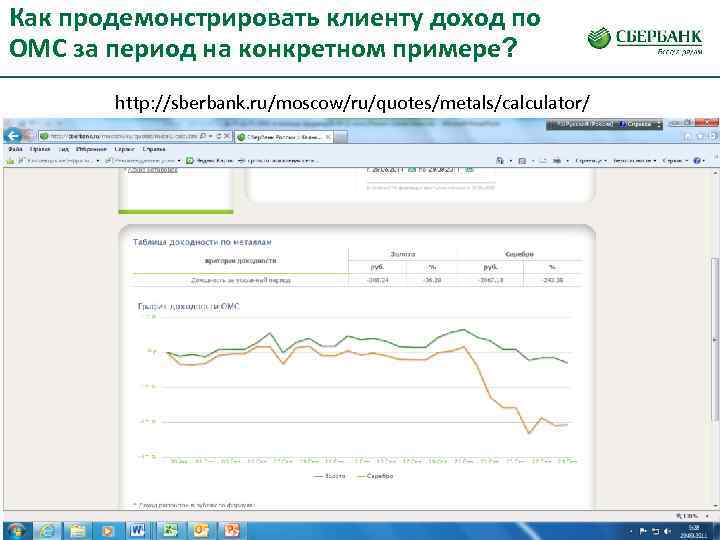Image resolution: width=720 pixels, height=540 pixels.
Task: Open the Избранное menu
Action: [x=91, y=149]
